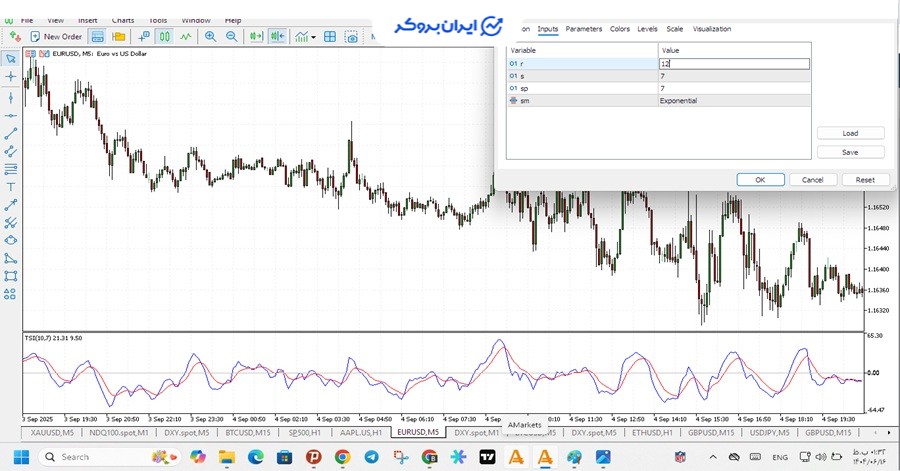Switch to the Scale tab
Image resolution: width=900 pixels, height=471 pixels.
point(675,29)
